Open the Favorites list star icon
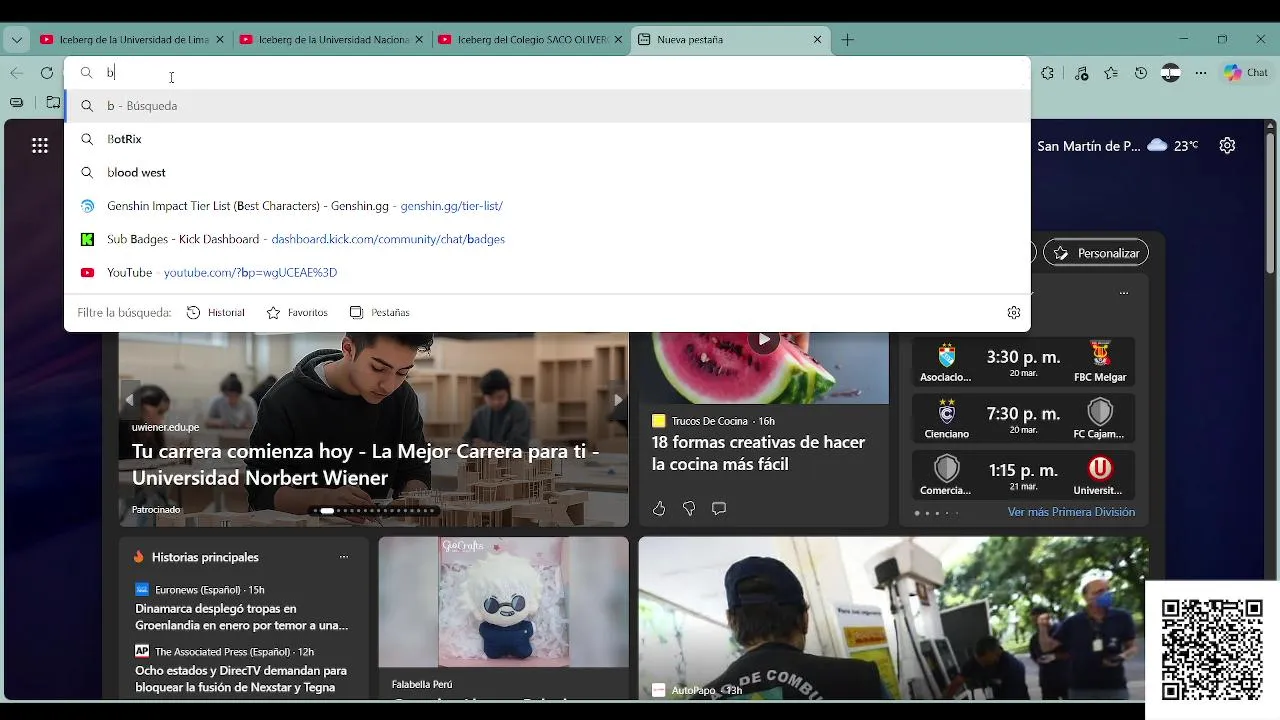Viewport: 1280px width, 720px height. click(x=1111, y=73)
